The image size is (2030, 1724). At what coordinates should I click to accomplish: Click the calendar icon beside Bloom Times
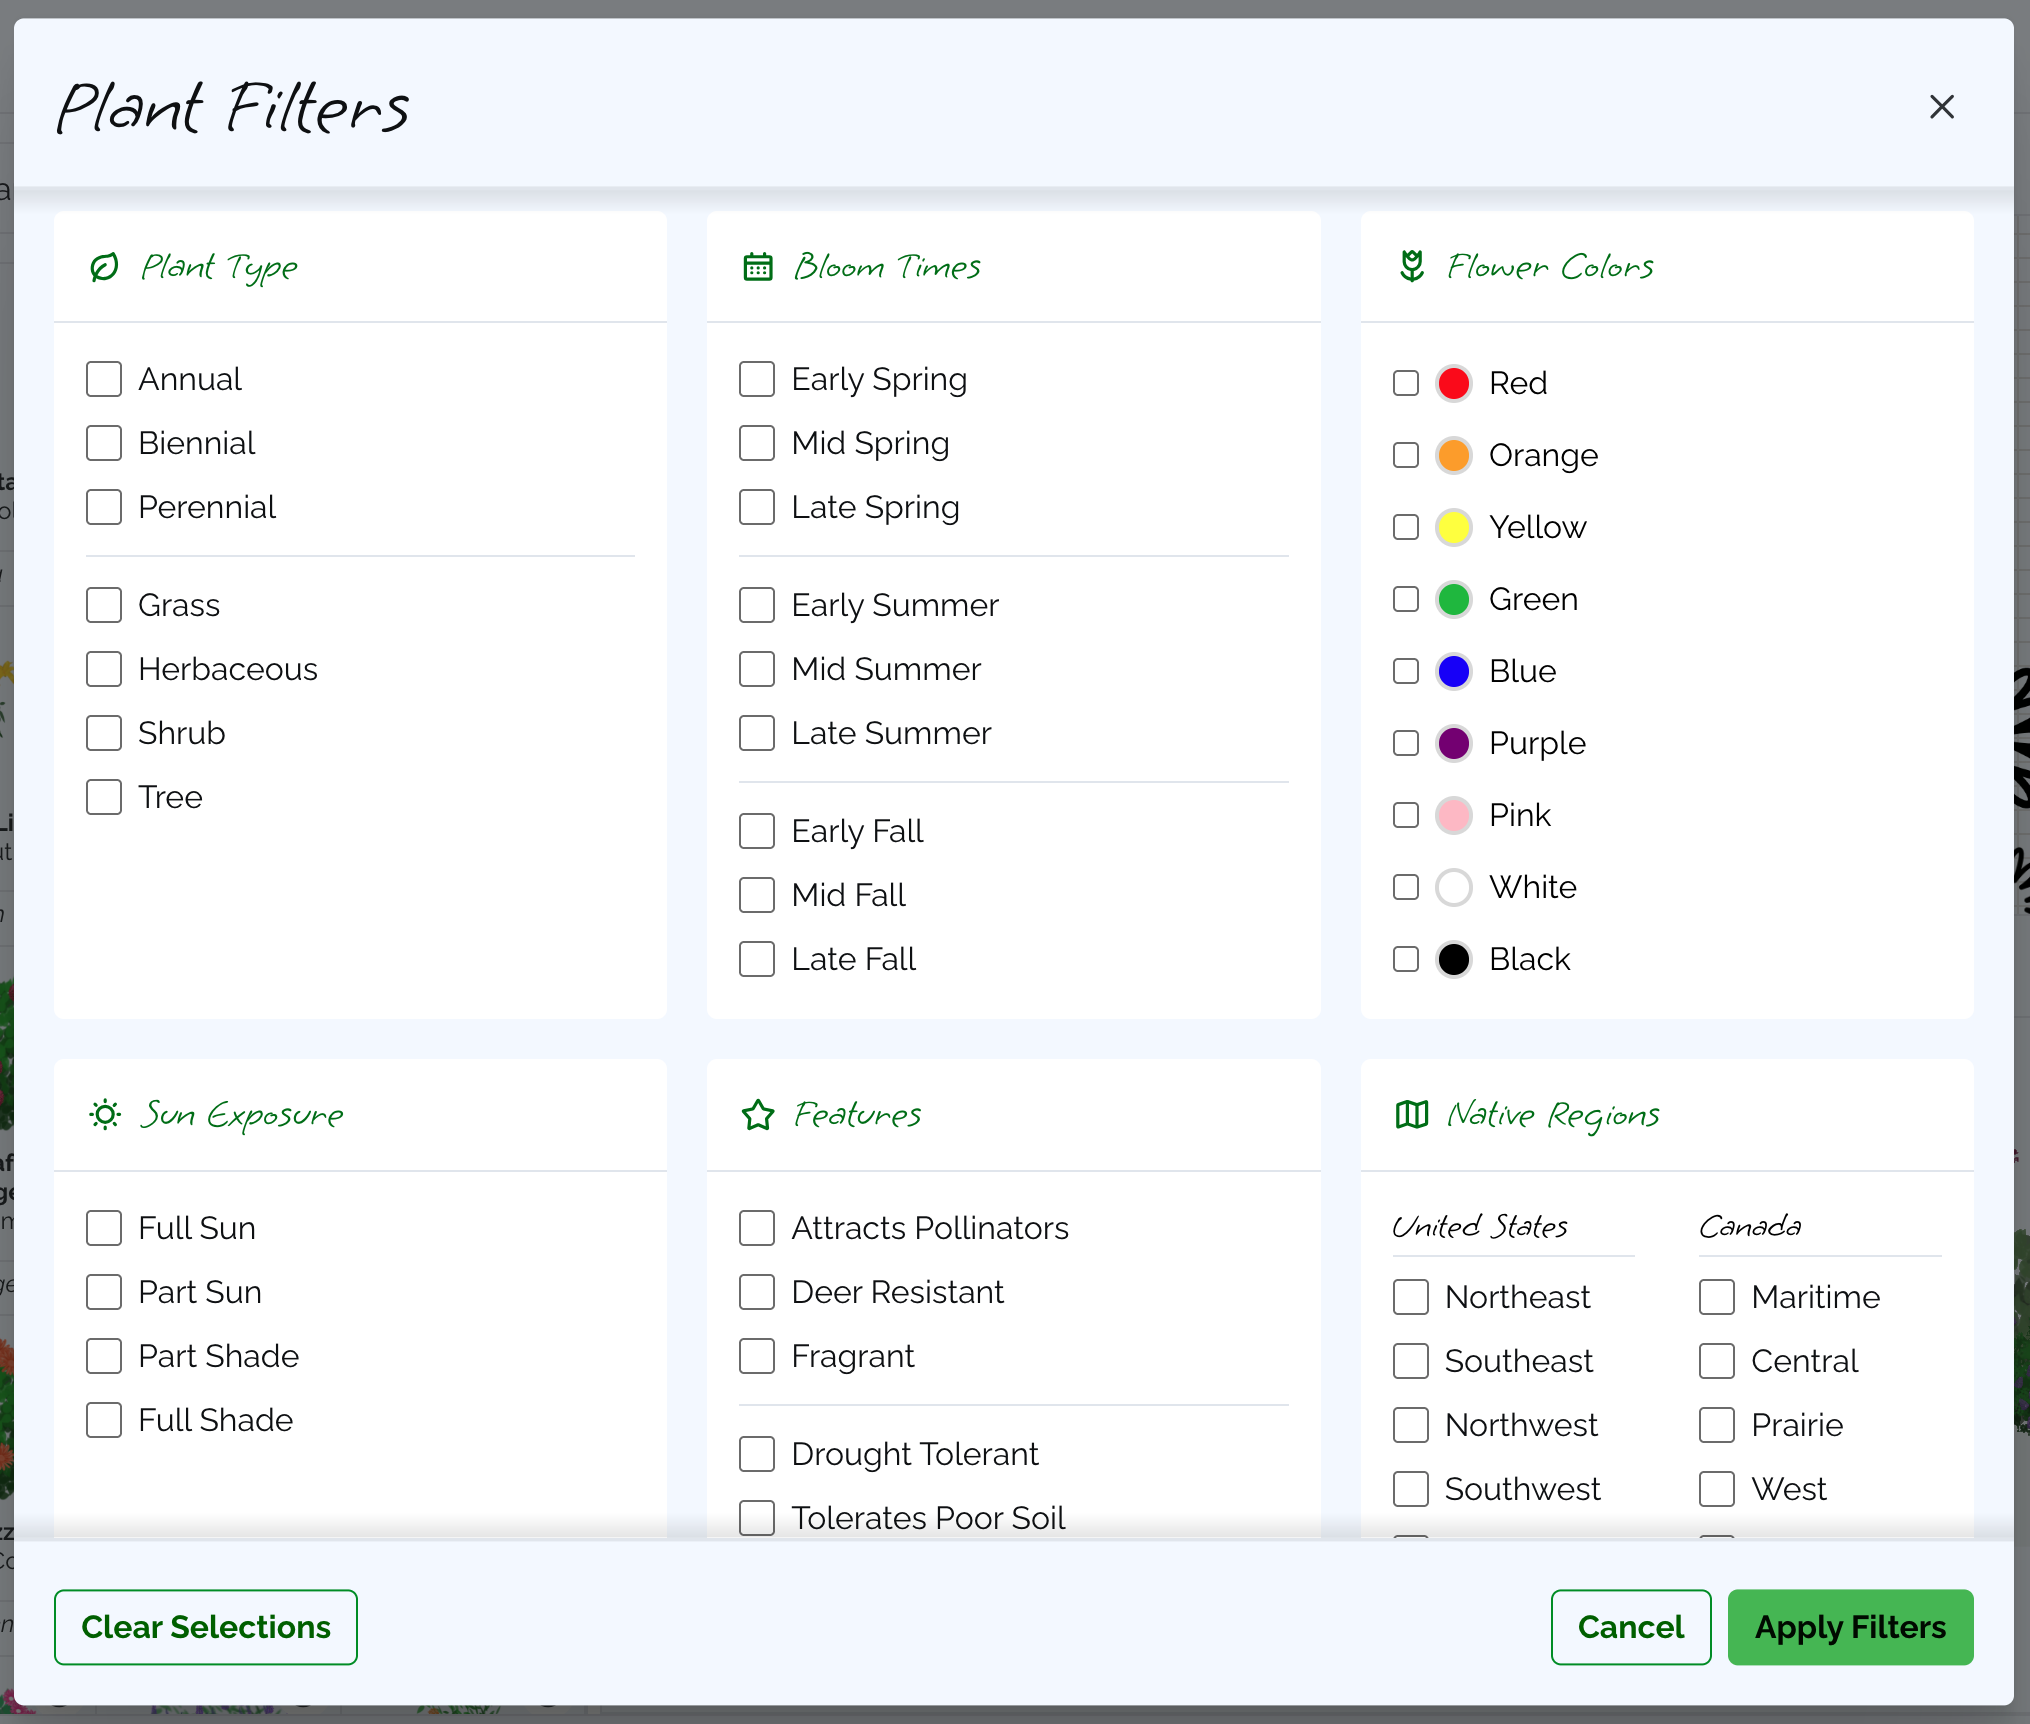[757, 266]
